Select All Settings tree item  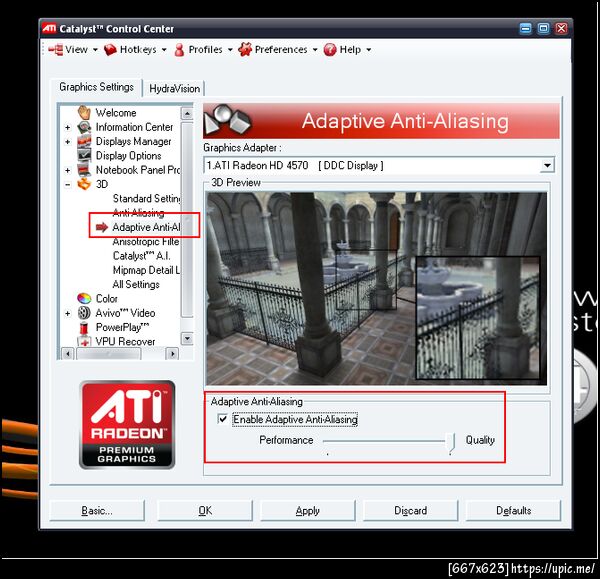(136, 284)
